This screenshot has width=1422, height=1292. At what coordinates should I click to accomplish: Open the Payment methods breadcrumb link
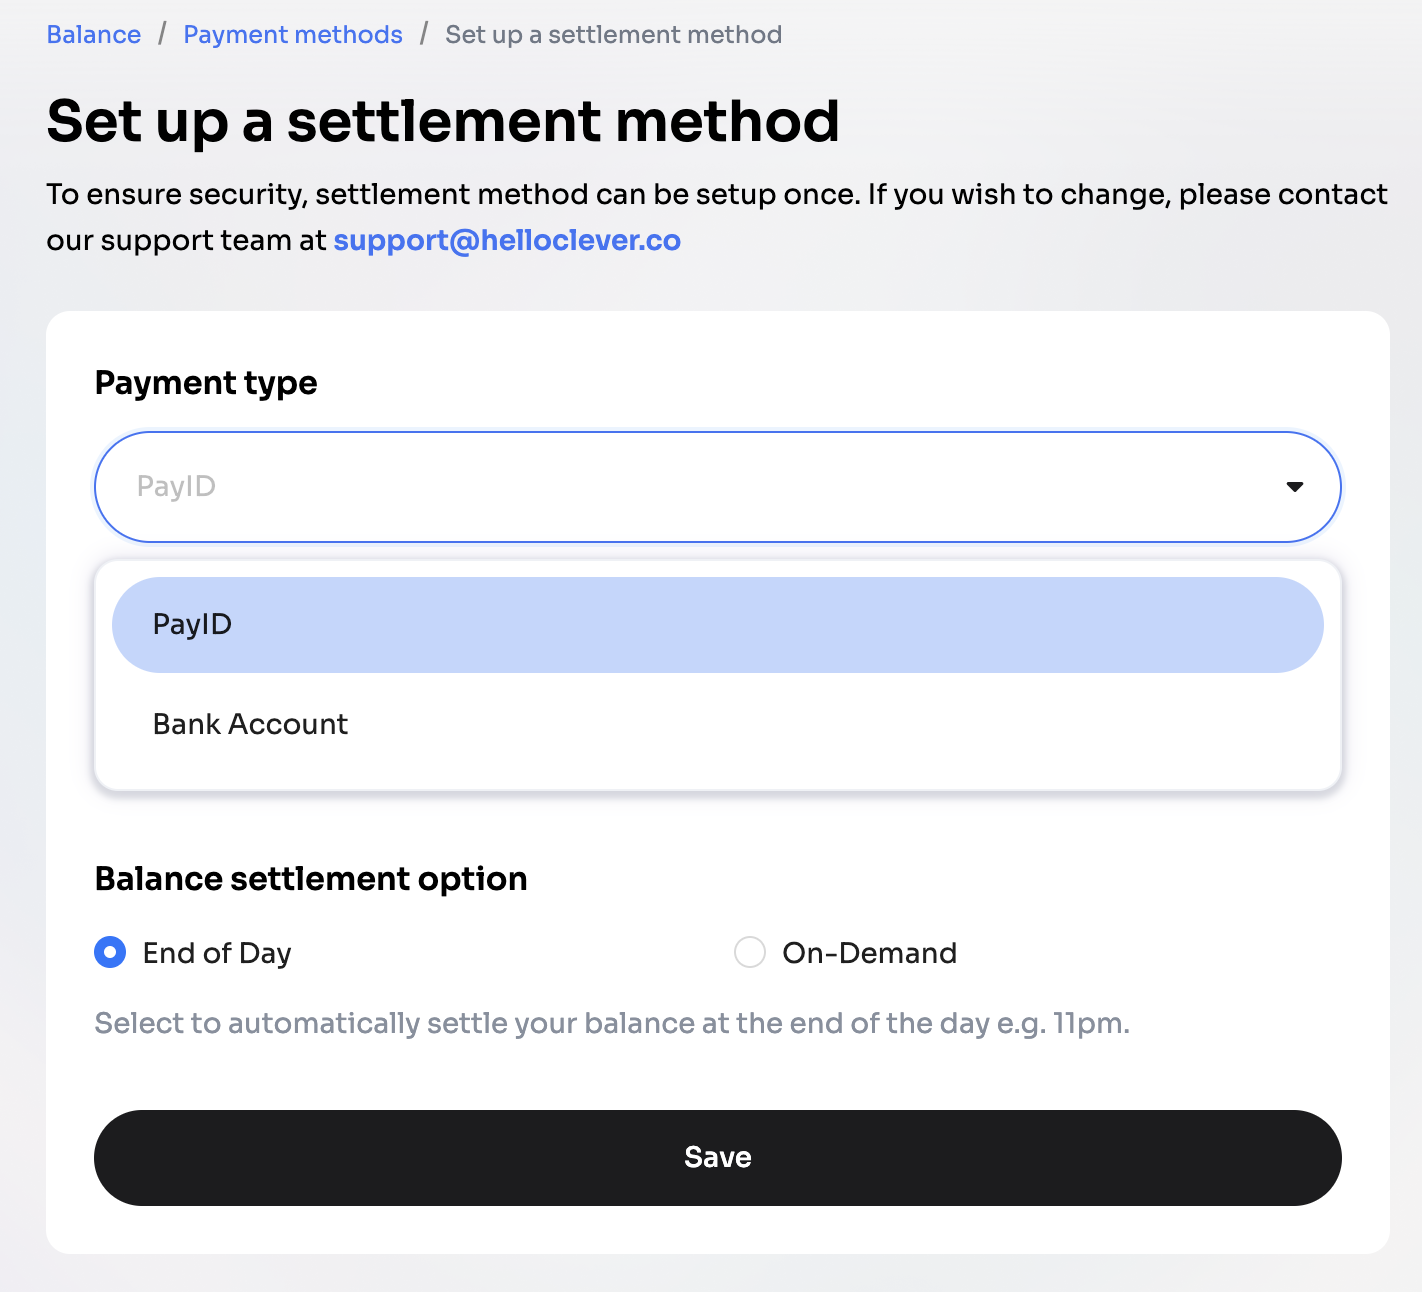293,35
